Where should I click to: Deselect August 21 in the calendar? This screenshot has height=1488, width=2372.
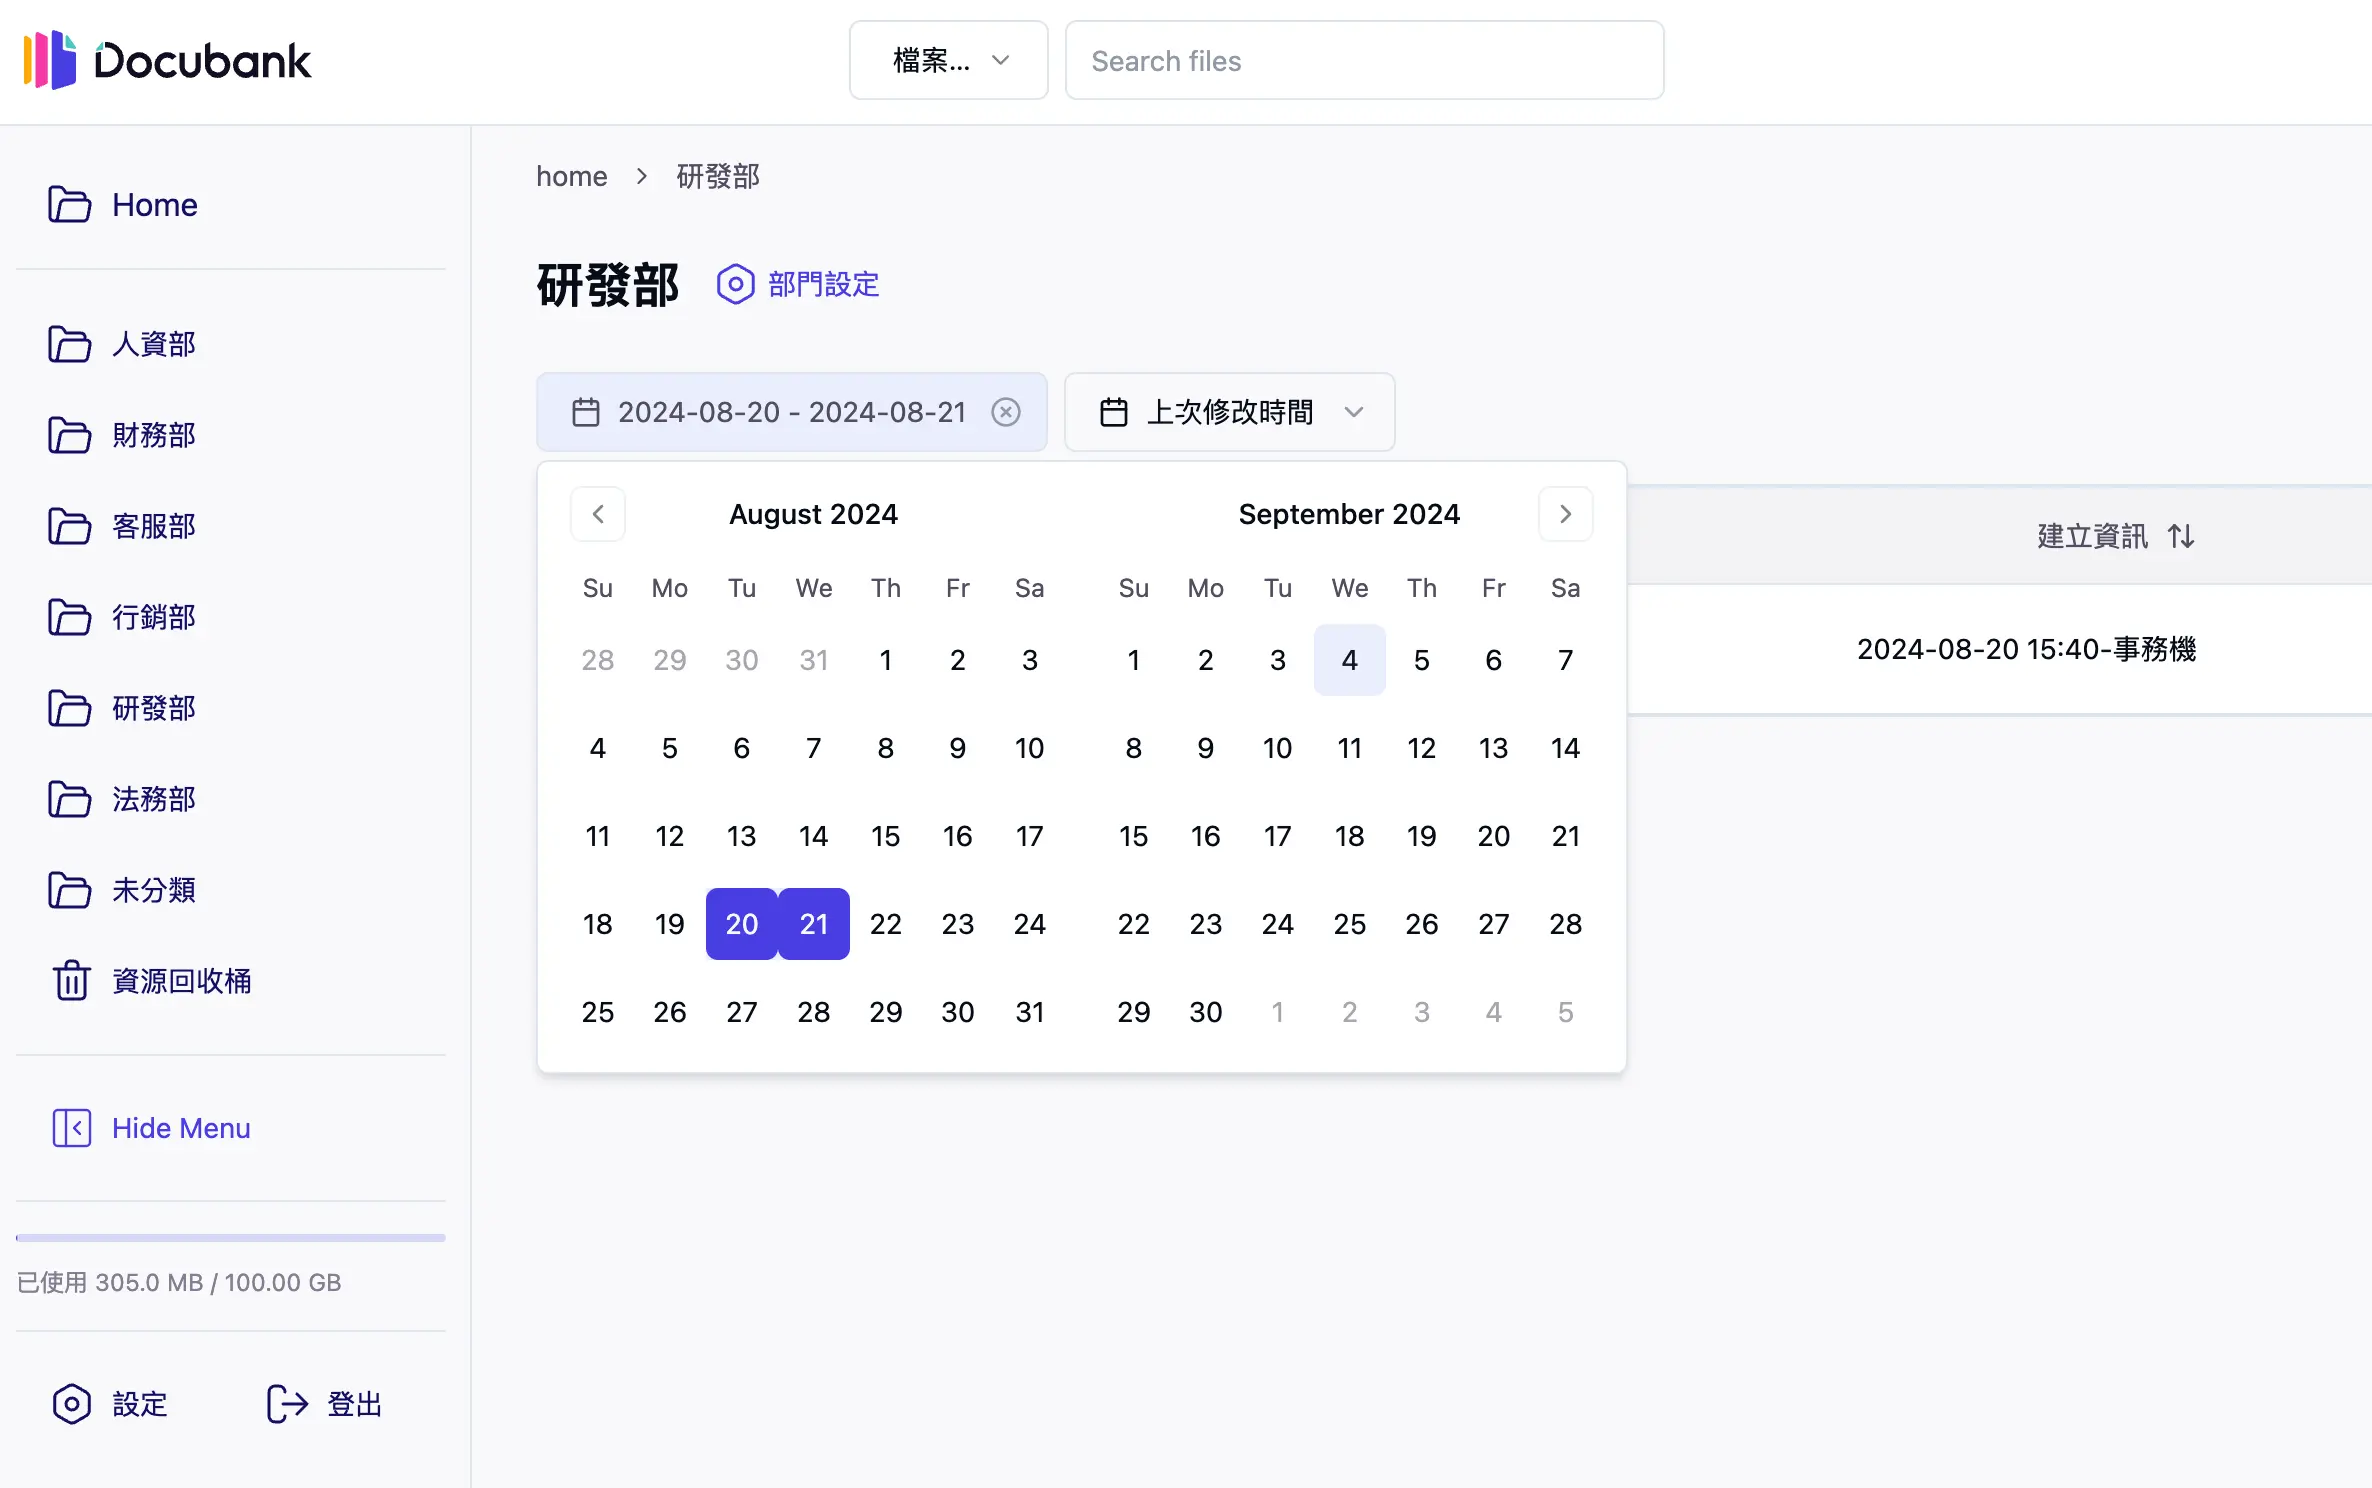[x=813, y=923]
